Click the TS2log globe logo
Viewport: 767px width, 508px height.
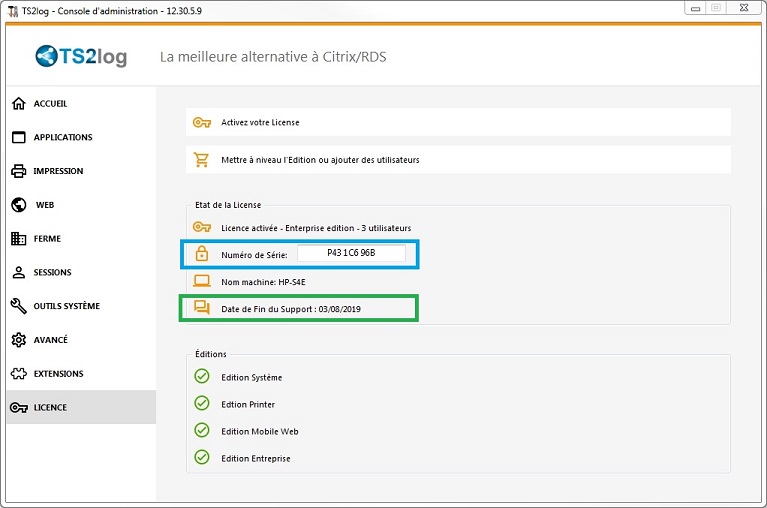[46, 56]
